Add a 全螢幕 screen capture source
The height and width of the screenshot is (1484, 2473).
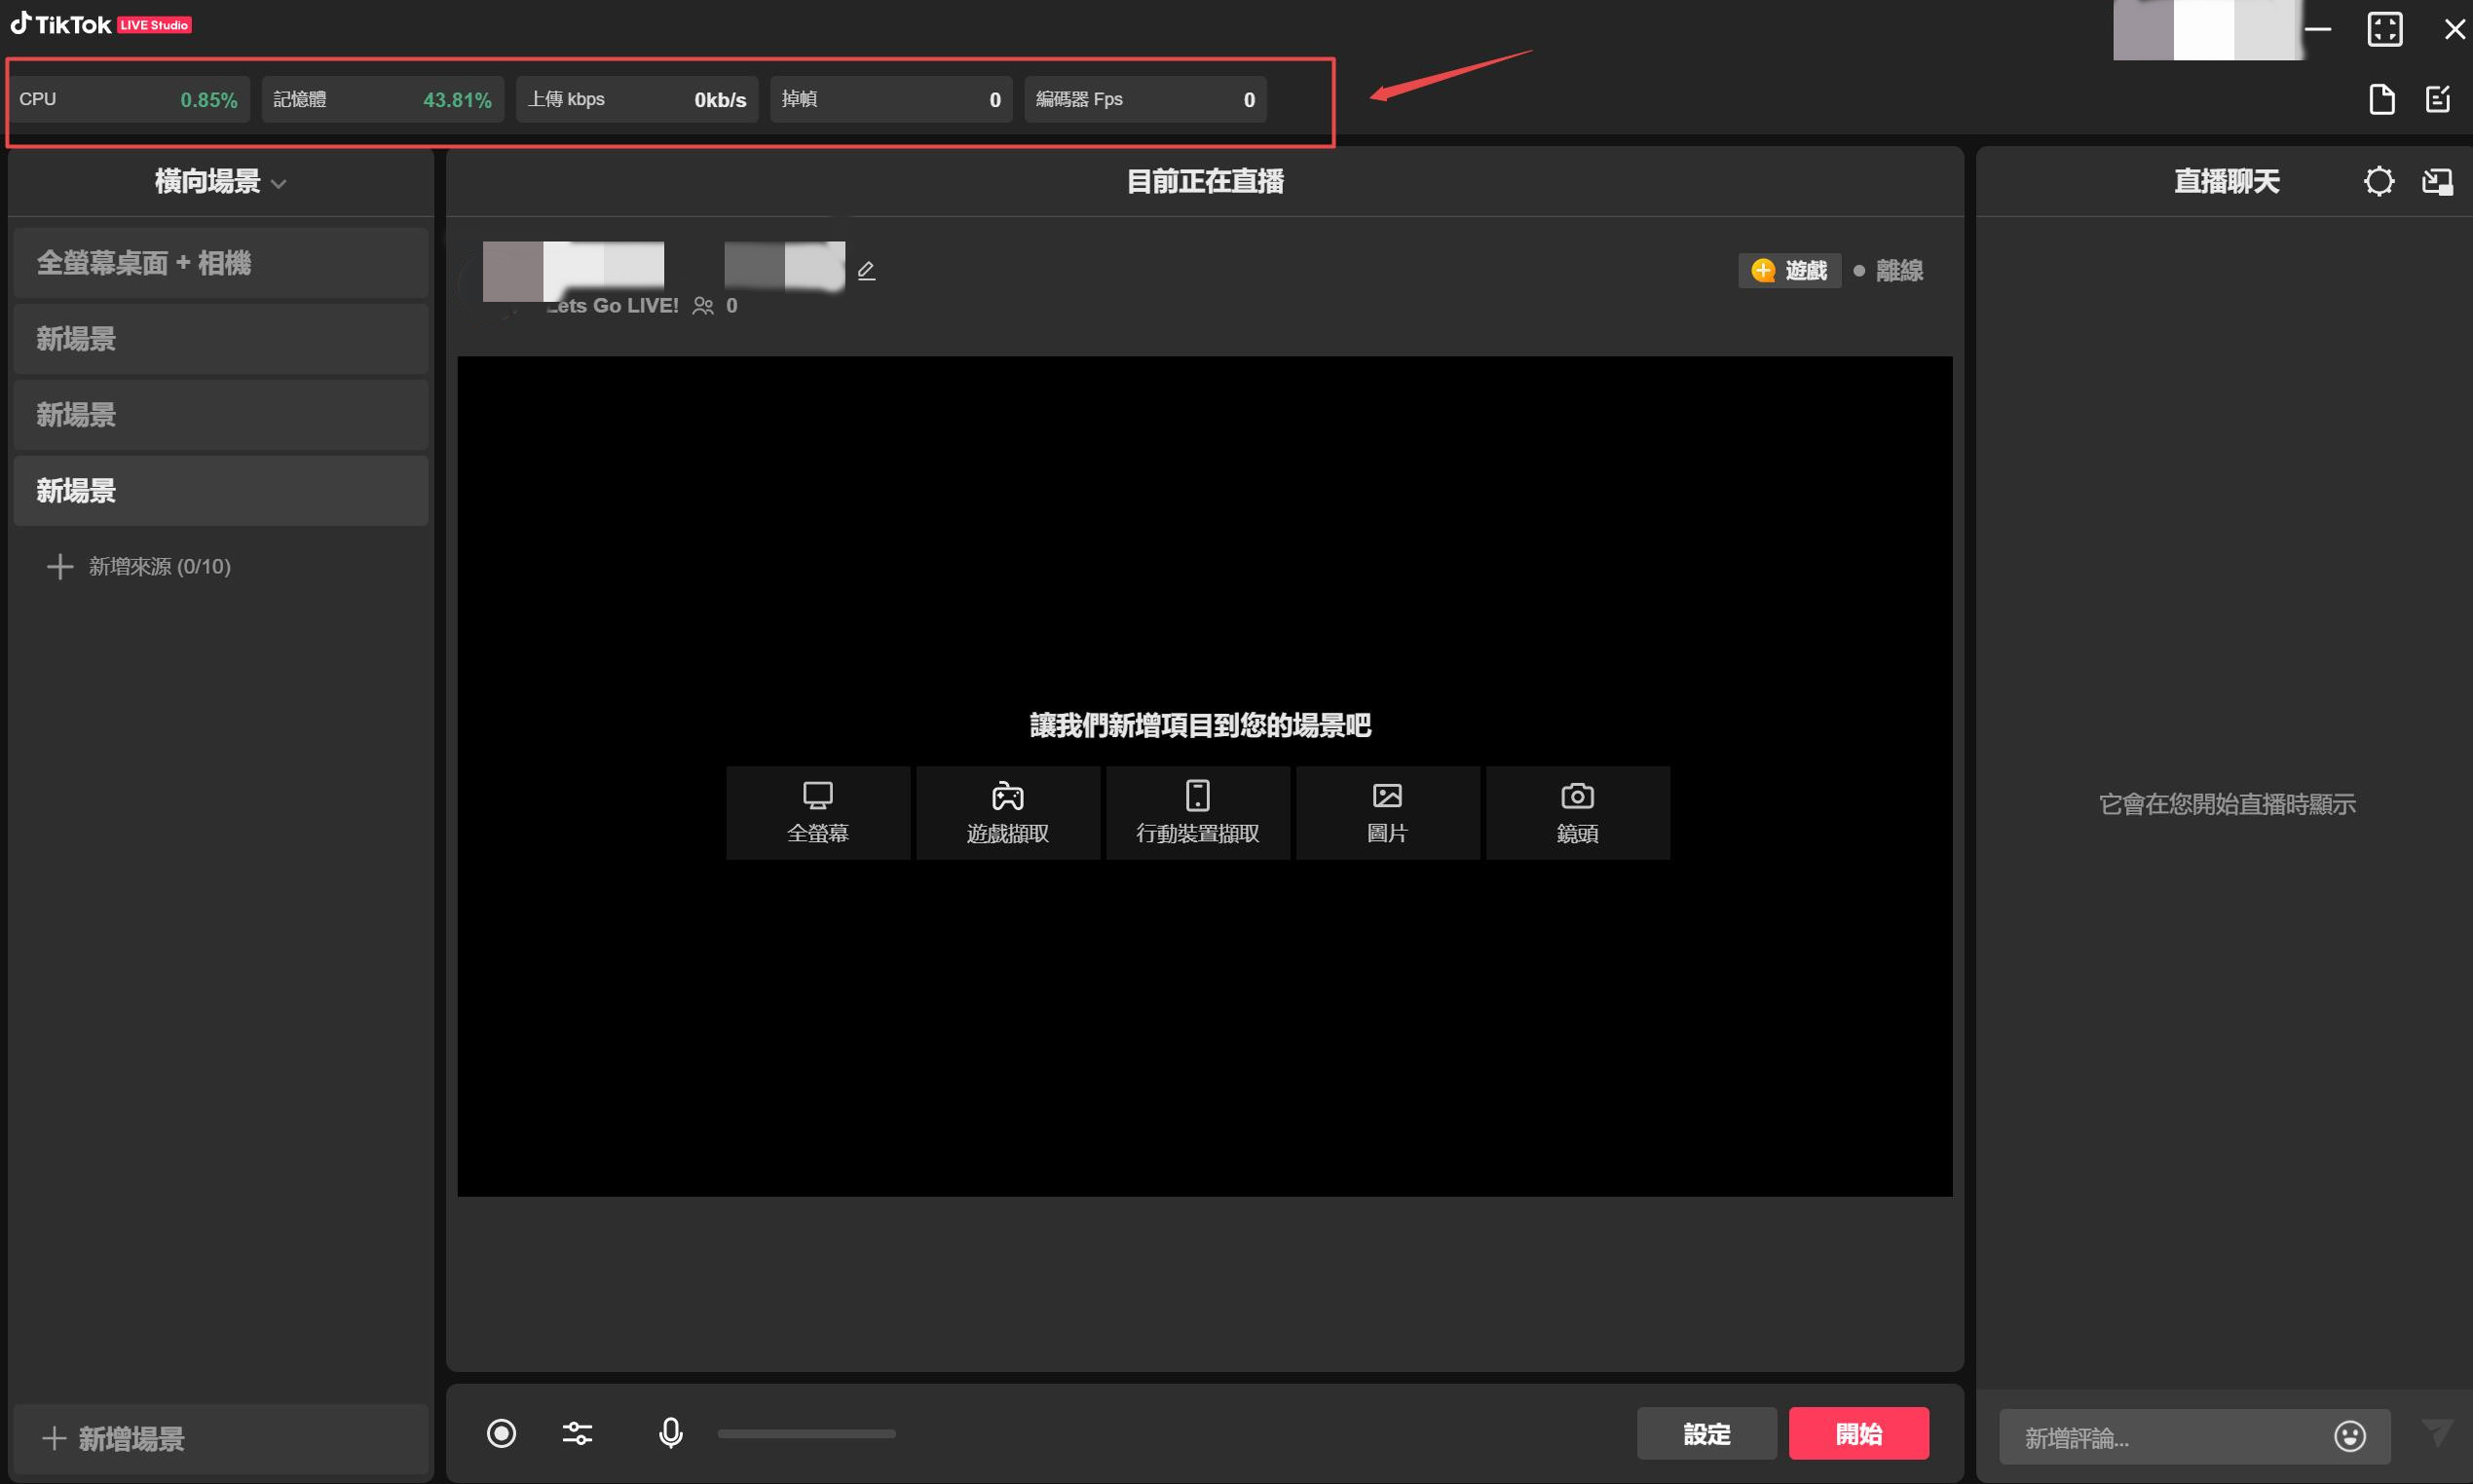[x=817, y=812]
